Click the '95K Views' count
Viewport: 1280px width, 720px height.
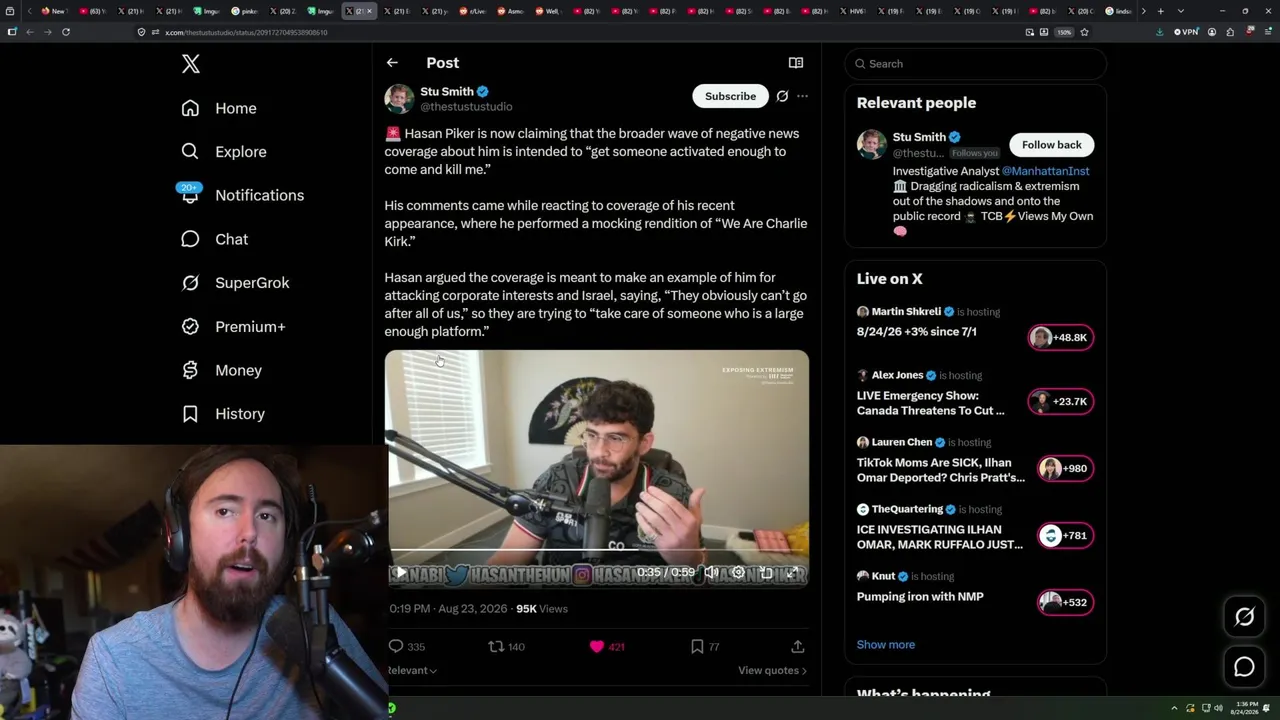point(541,609)
